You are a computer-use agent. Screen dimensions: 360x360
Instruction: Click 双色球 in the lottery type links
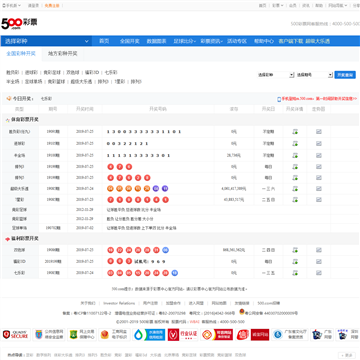point(72,72)
